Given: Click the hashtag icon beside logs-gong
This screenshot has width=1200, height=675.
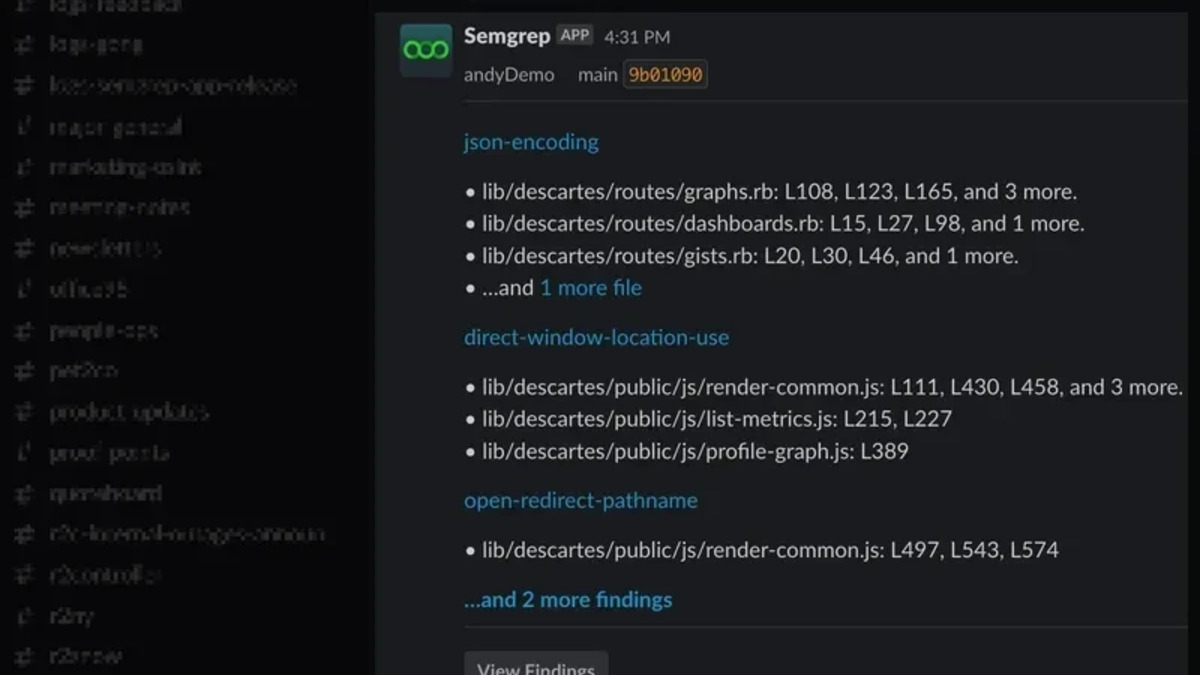Looking at the screenshot, I should click(24, 44).
